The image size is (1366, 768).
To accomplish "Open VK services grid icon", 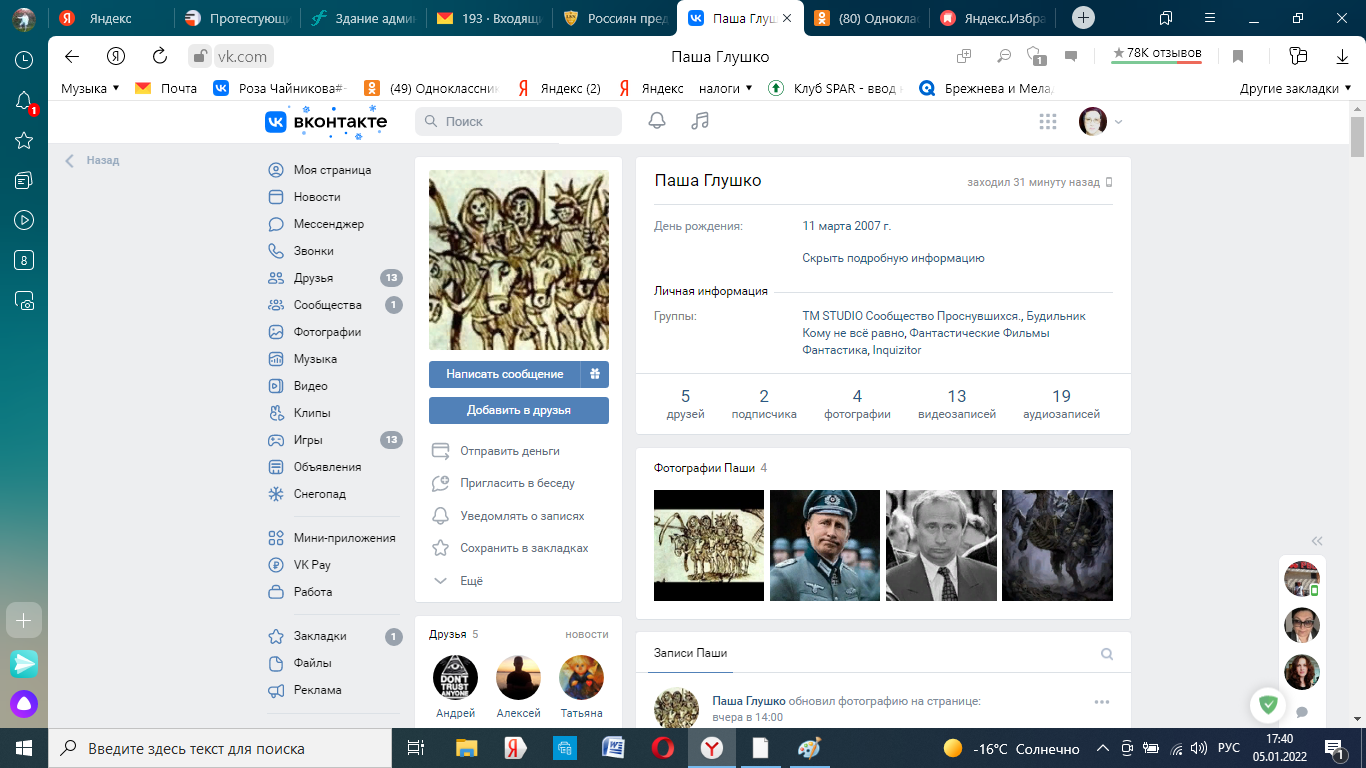I will coord(1047,121).
